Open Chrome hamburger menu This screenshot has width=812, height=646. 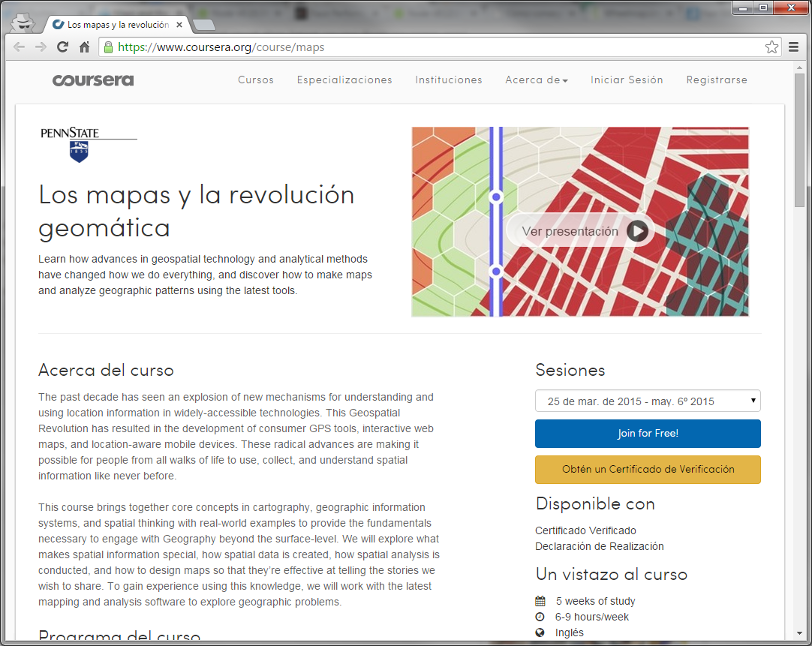pyautogui.click(x=793, y=47)
